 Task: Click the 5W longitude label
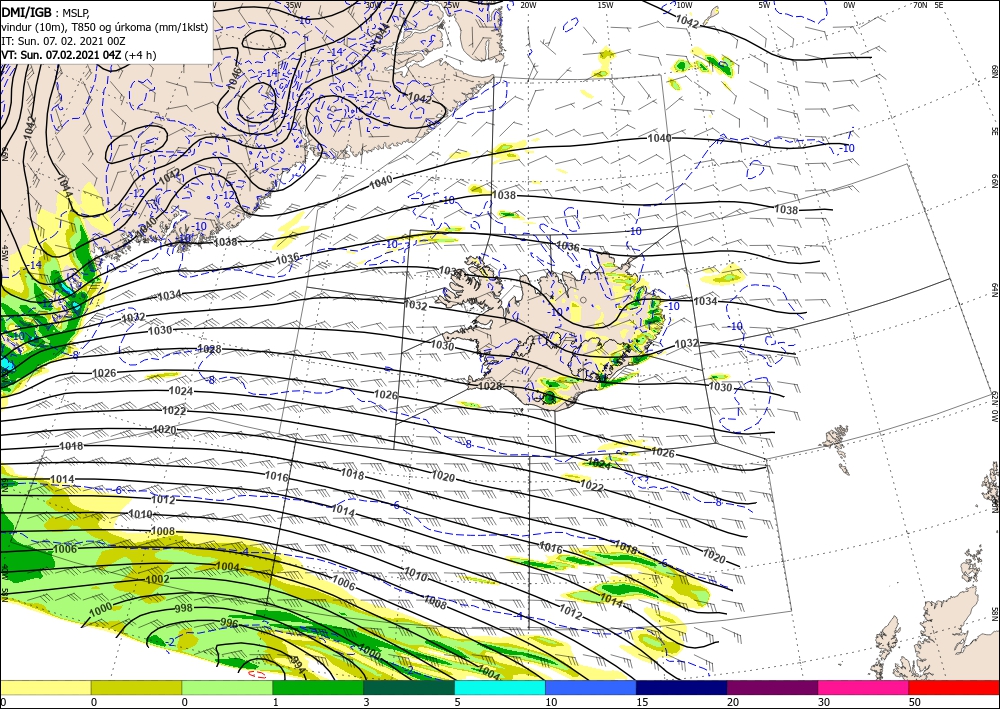coord(764,5)
